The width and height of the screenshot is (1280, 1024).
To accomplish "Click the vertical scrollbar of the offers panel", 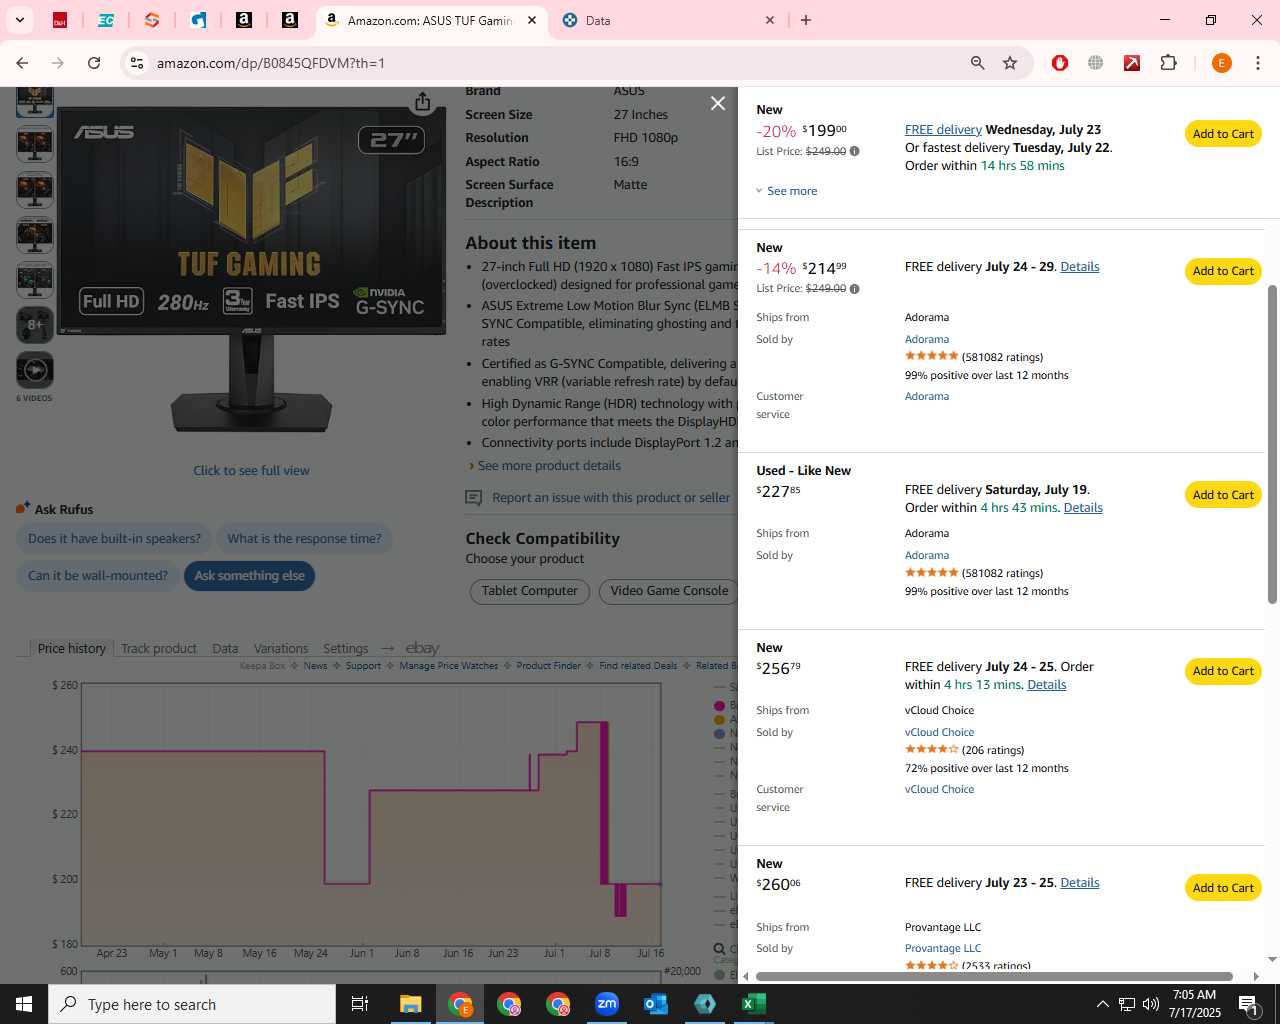I will pyautogui.click(x=1272, y=444).
